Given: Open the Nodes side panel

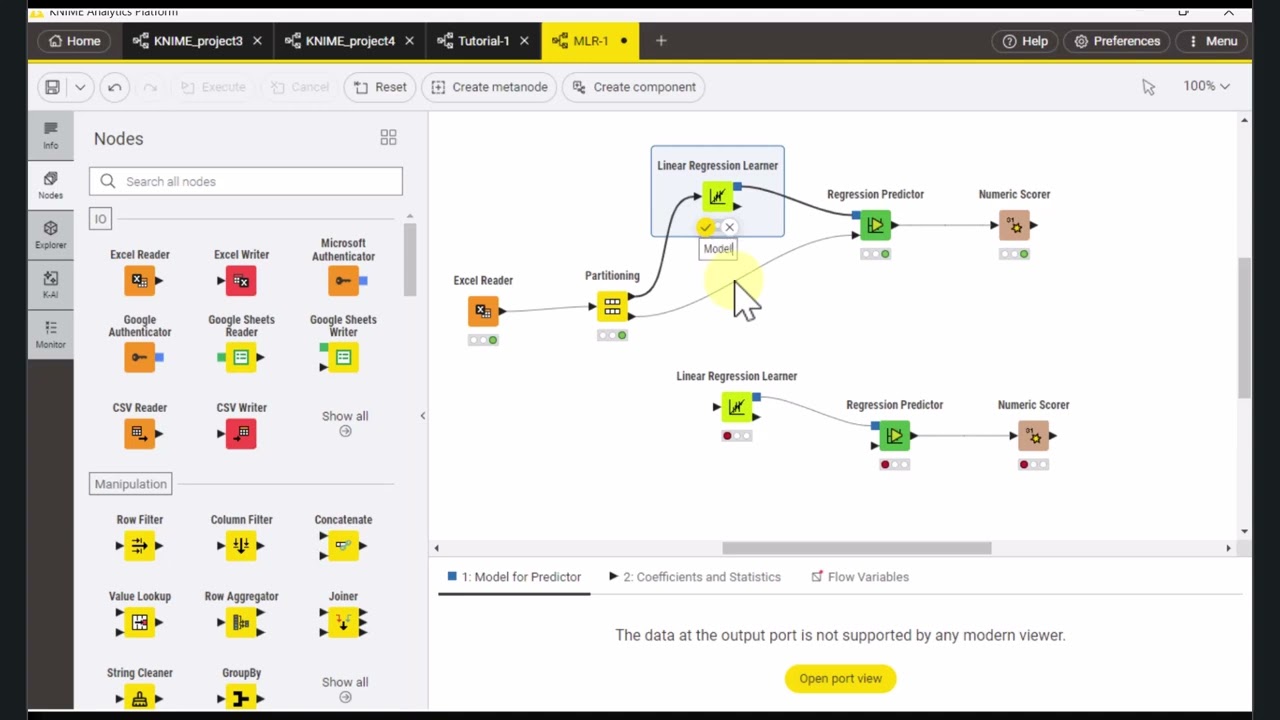Looking at the screenshot, I should (50, 185).
